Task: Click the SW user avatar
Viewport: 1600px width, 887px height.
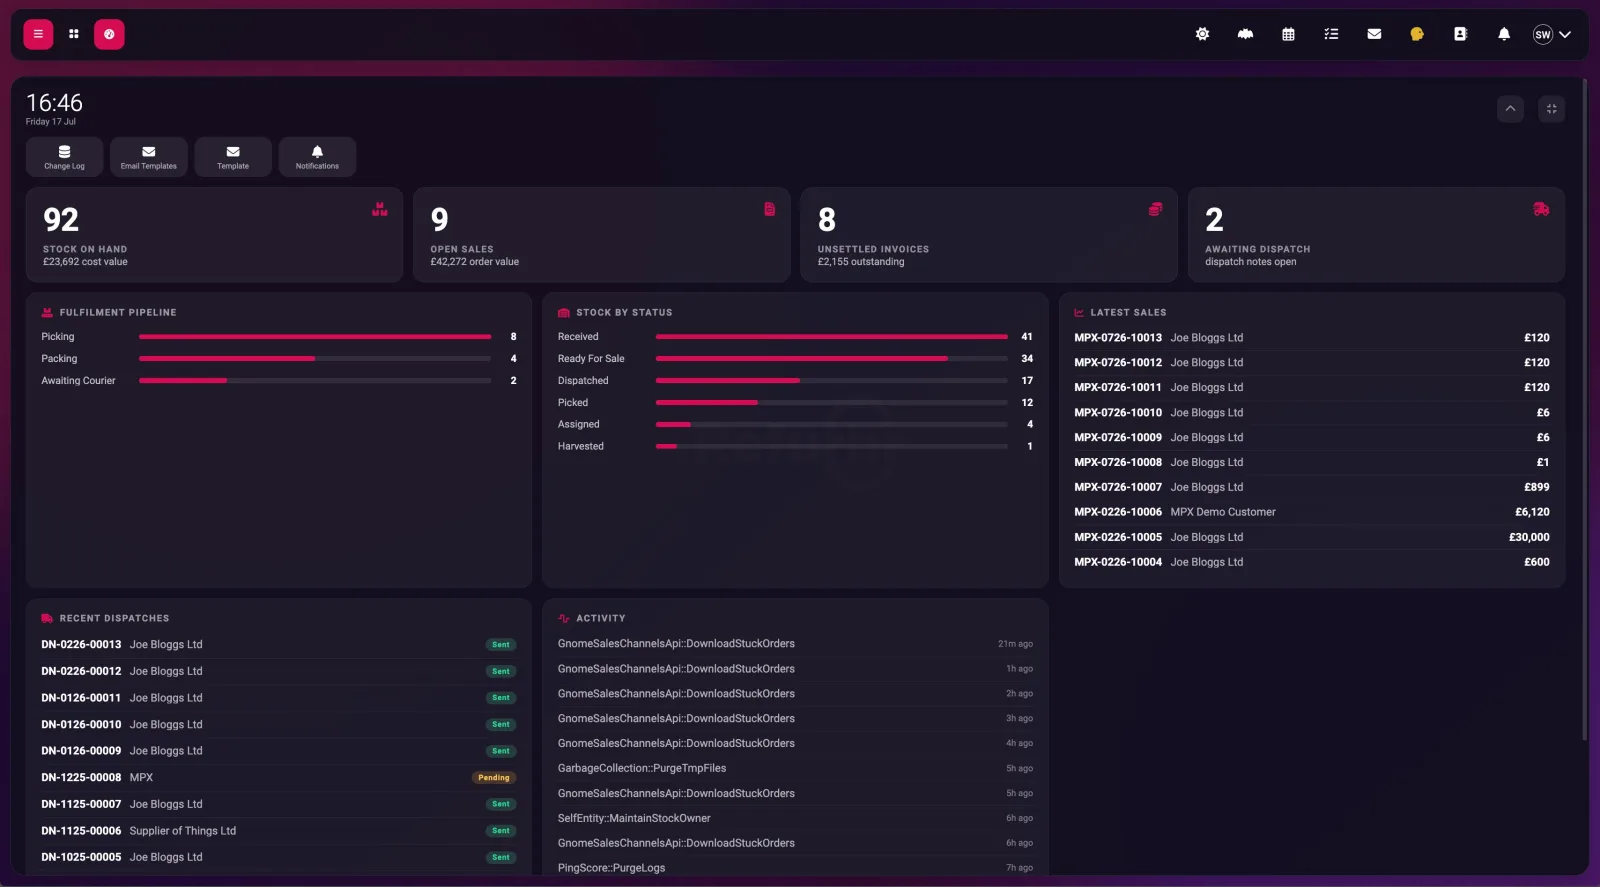Action: pyautogui.click(x=1543, y=35)
